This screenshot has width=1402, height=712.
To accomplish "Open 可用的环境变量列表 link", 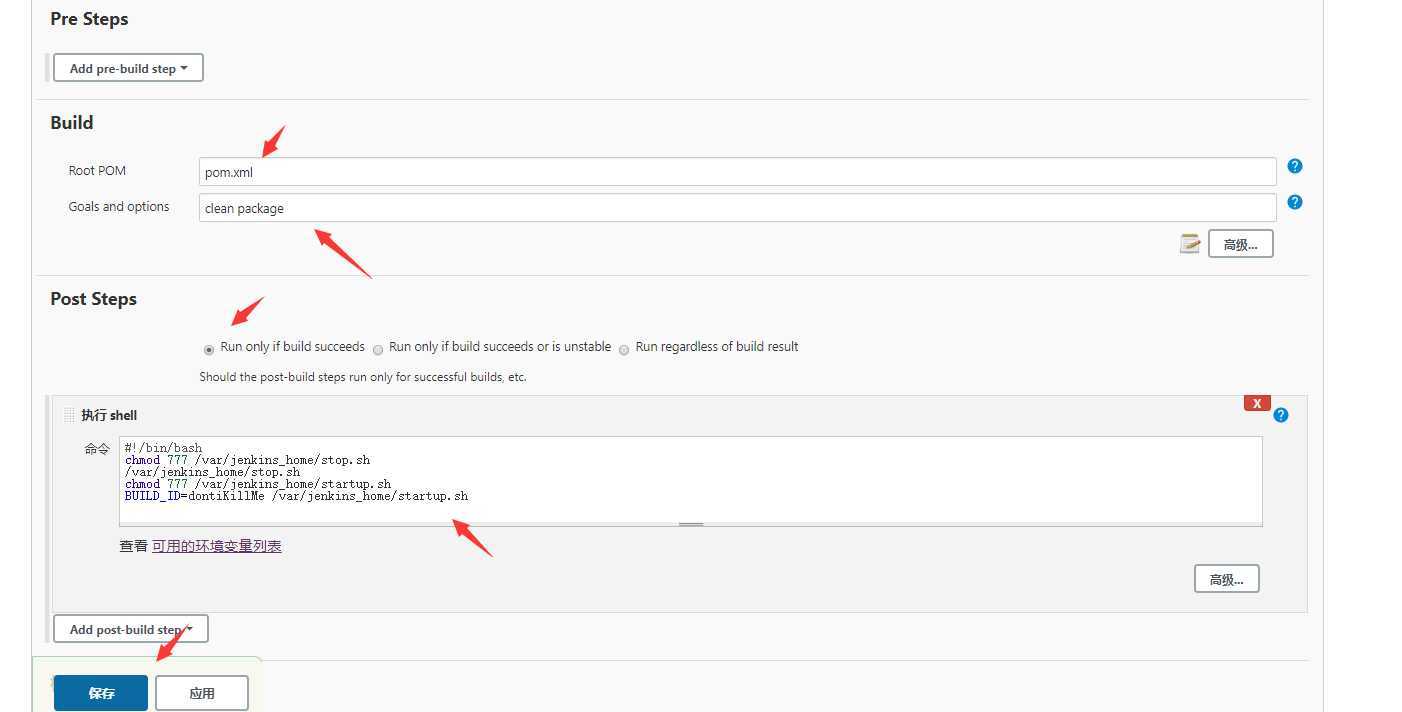I will tap(217, 546).
